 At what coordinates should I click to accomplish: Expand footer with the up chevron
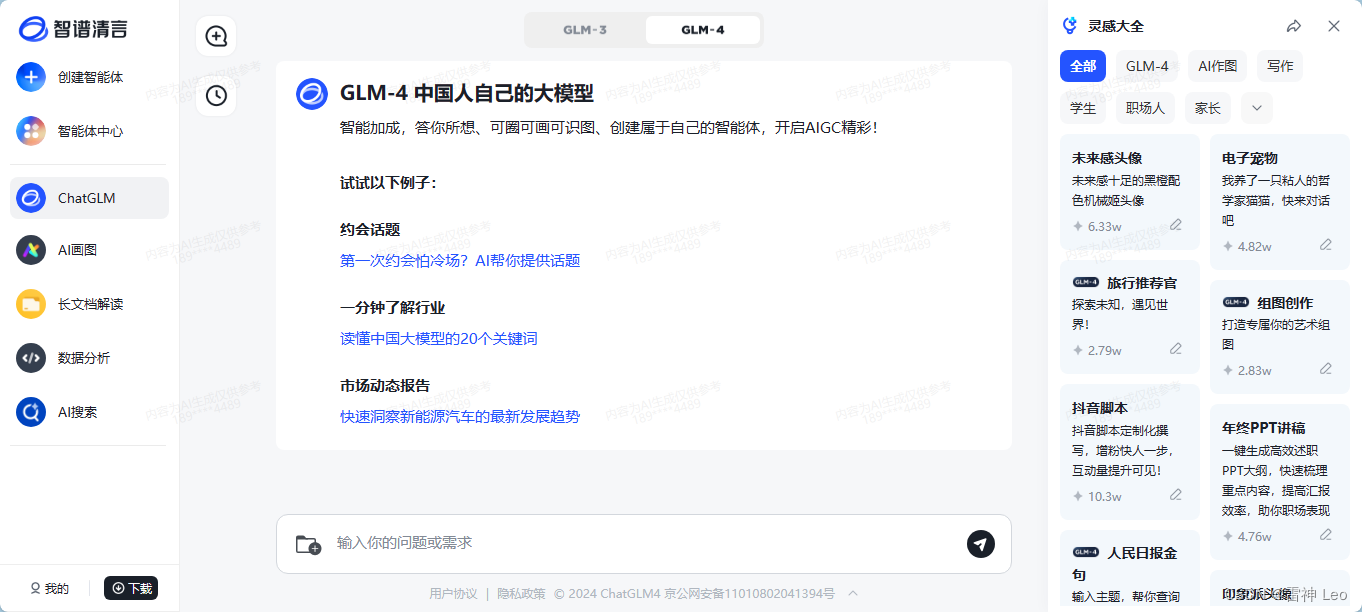click(x=852, y=593)
